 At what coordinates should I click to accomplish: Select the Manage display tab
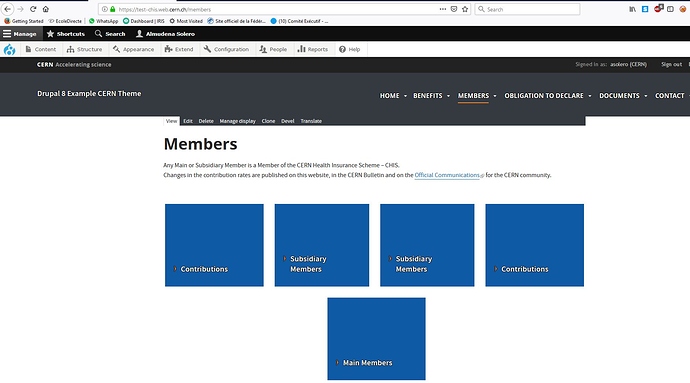click(238, 121)
